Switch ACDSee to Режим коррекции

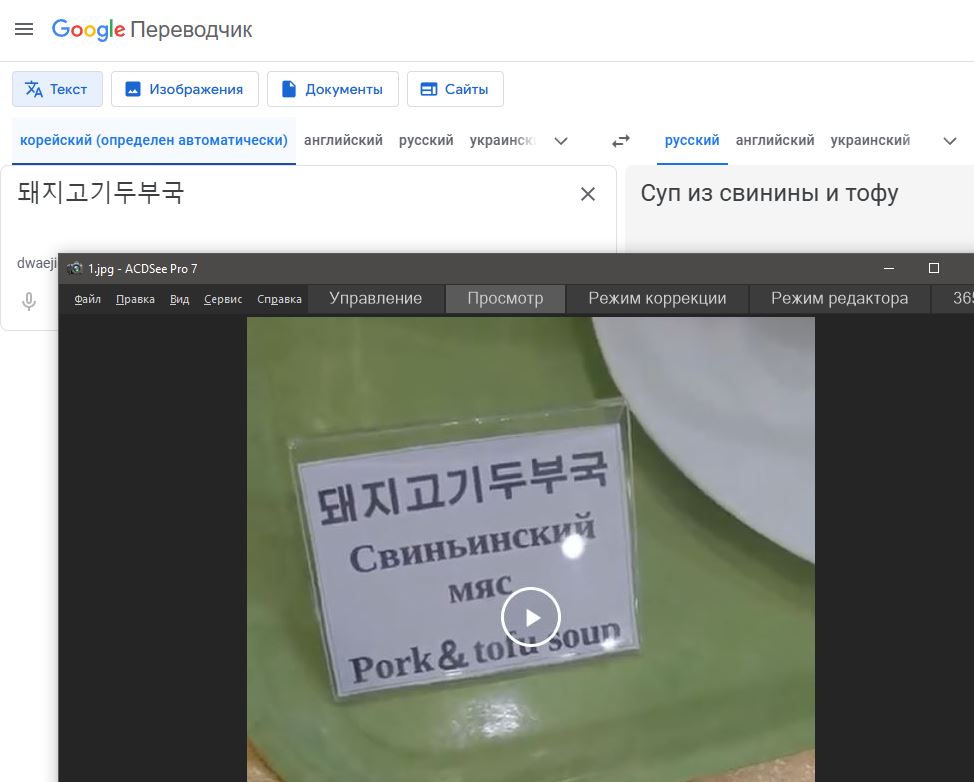click(657, 299)
